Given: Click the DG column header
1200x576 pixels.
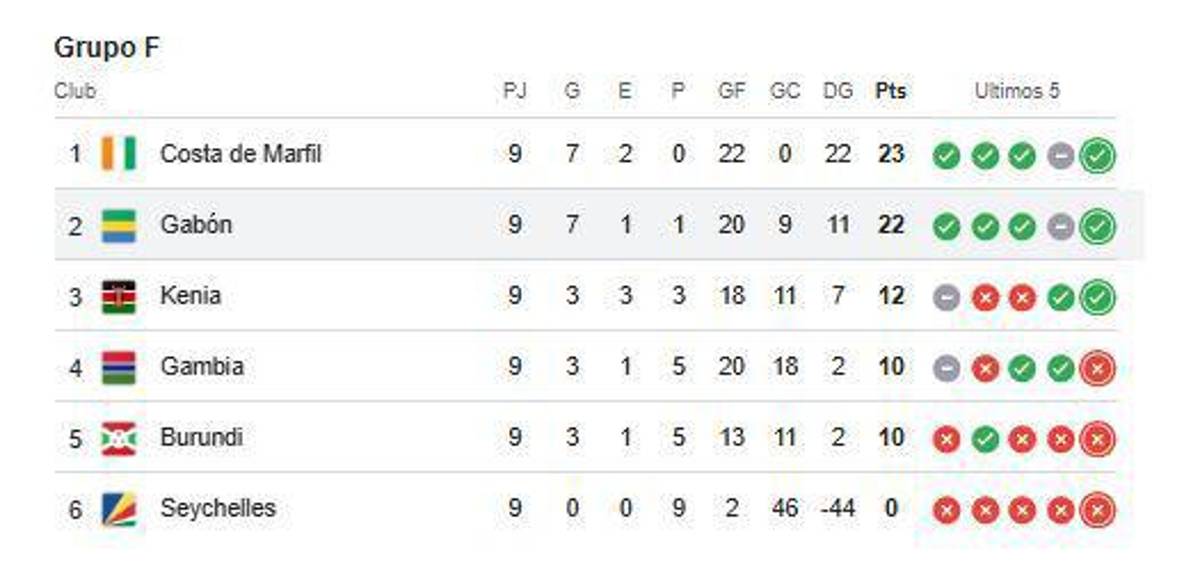Looking at the screenshot, I should pyautogui.click(x=838, y=91).
